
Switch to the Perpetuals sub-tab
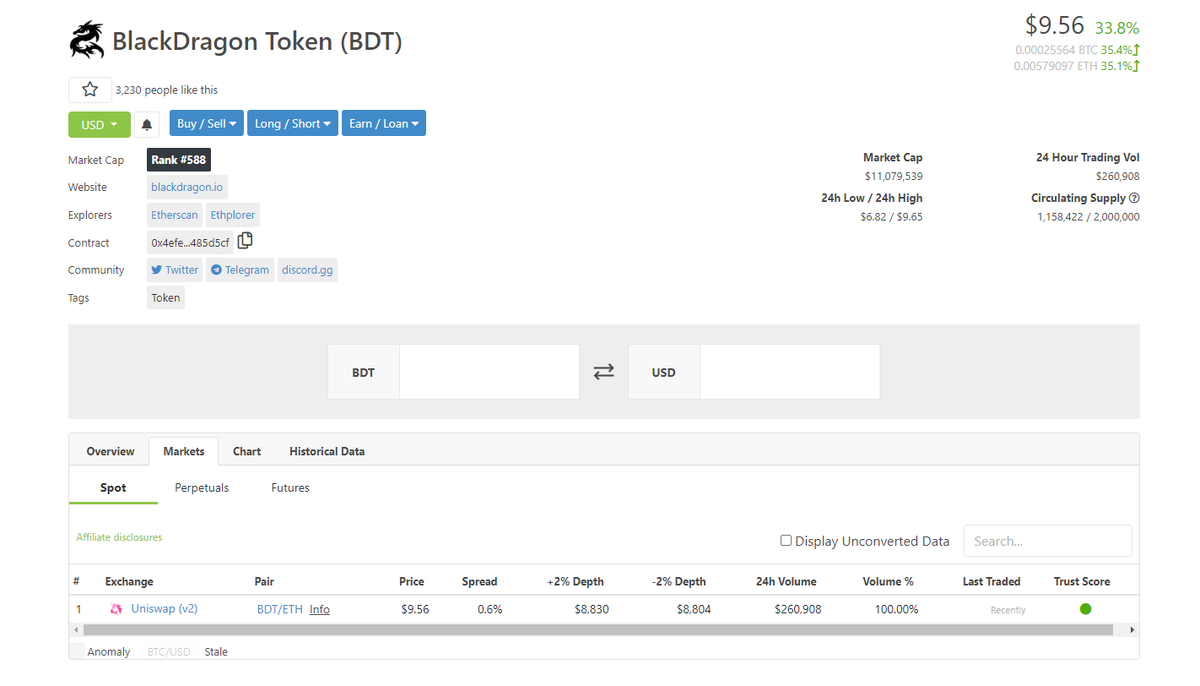click(x=202, y=488)
